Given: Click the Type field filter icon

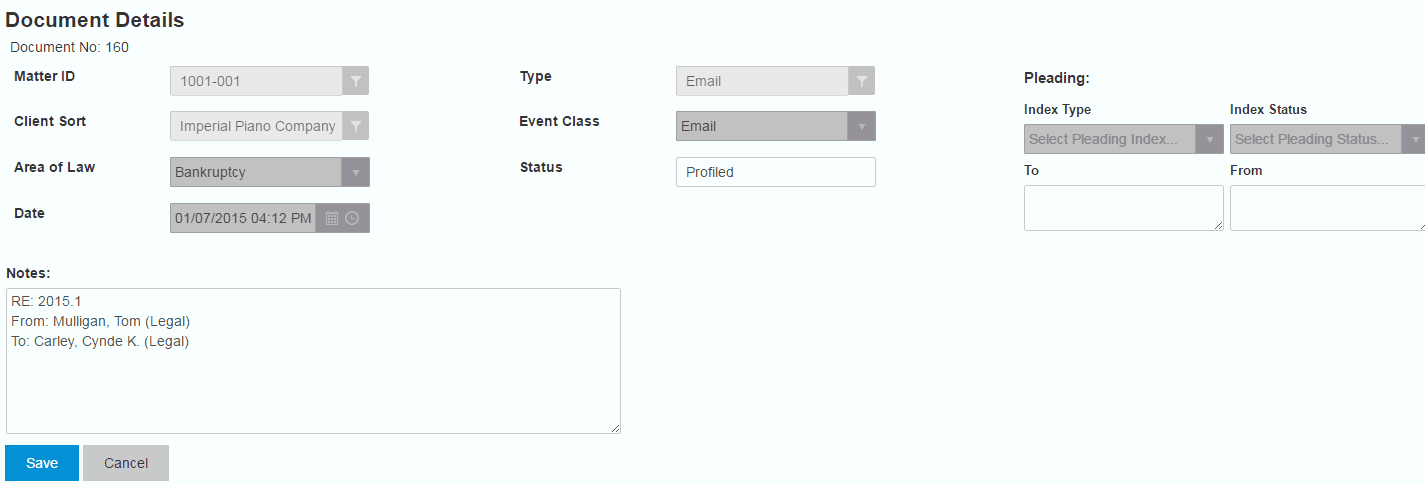Looking at the screenshot, I should pos(861,81).
